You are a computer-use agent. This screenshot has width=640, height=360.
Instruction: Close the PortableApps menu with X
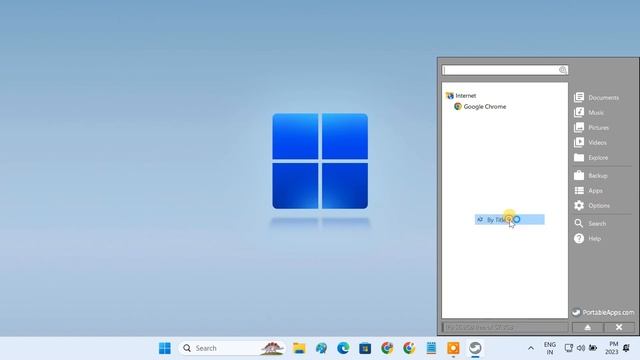(x=619, y=327)
